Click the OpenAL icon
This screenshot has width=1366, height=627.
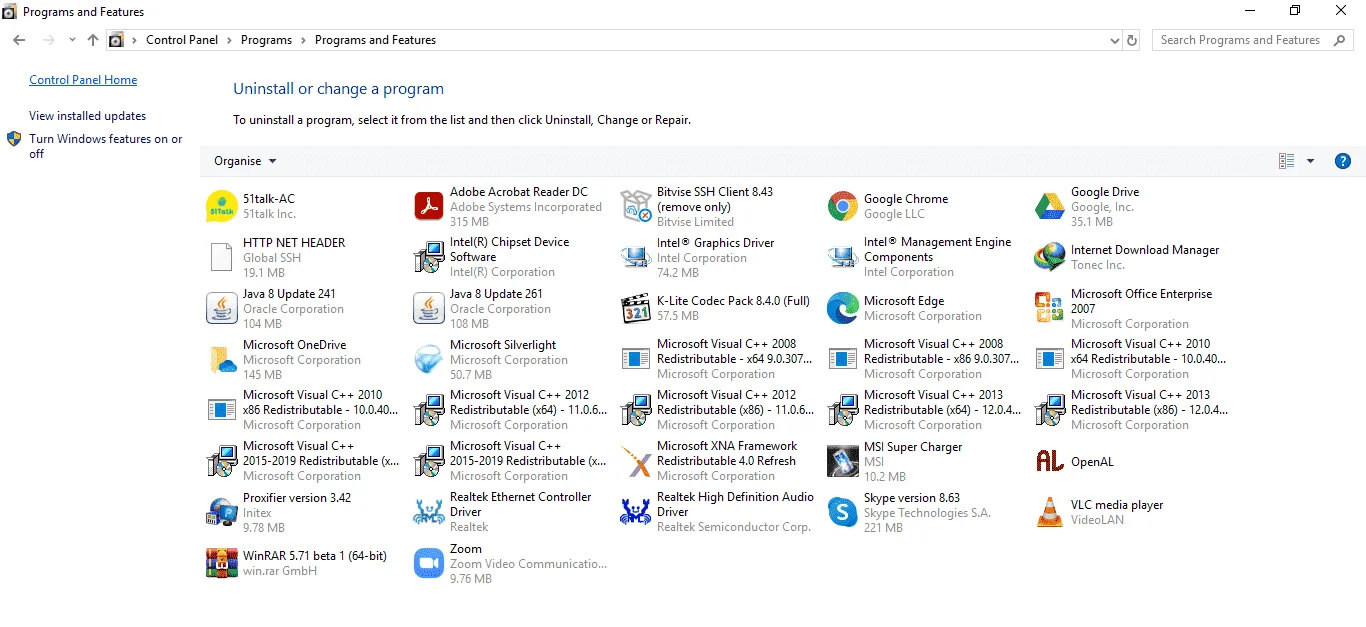1050,461
